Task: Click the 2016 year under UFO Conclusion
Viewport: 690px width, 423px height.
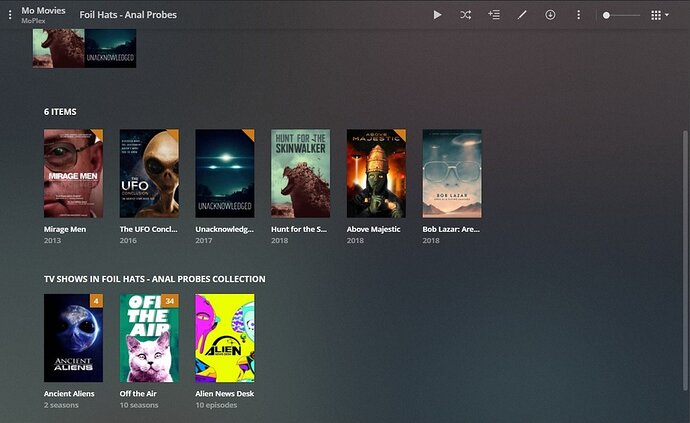Action: (x=128, y=241)
